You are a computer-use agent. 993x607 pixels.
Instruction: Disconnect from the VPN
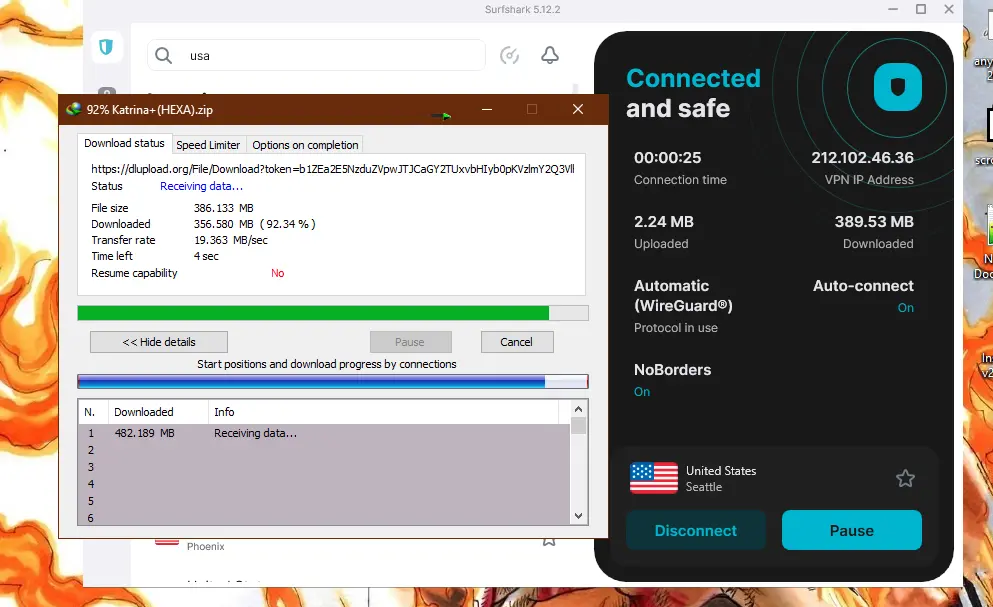pos(695,530)
